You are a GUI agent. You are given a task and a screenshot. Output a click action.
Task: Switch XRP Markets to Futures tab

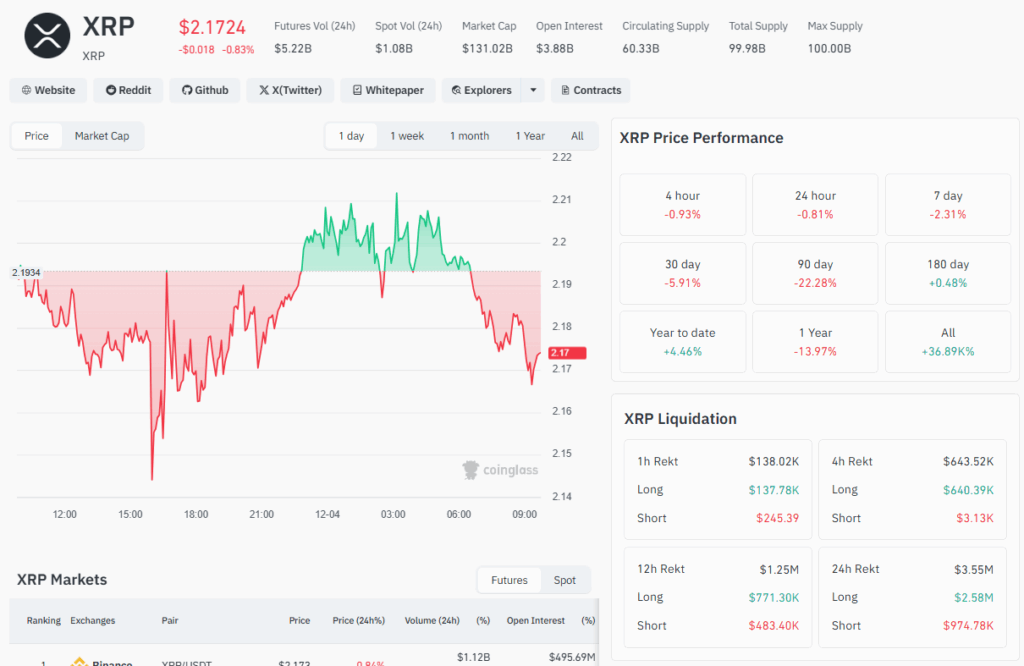coord(509,580)
